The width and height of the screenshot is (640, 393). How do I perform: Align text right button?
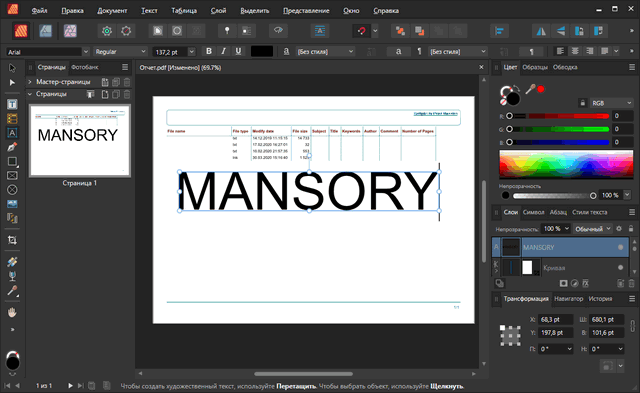[x=589, y=51]
